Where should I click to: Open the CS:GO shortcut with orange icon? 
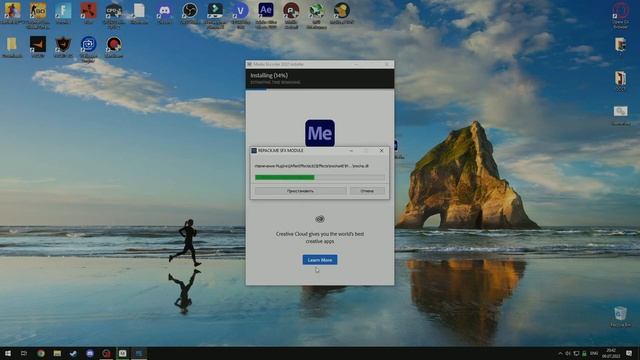click(x=38, y=11)
